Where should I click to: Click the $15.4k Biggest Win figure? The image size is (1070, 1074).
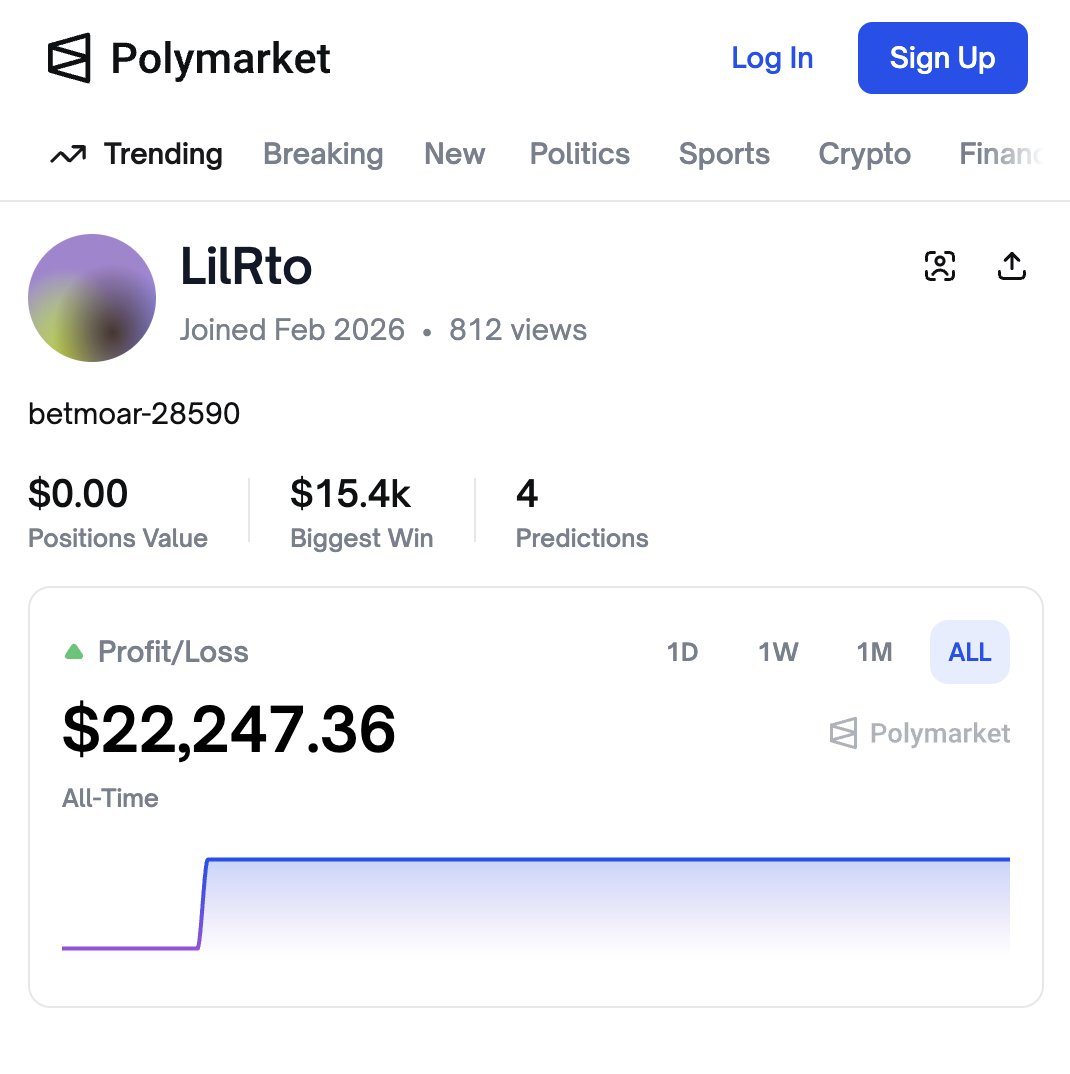click(x=350, y=493)
